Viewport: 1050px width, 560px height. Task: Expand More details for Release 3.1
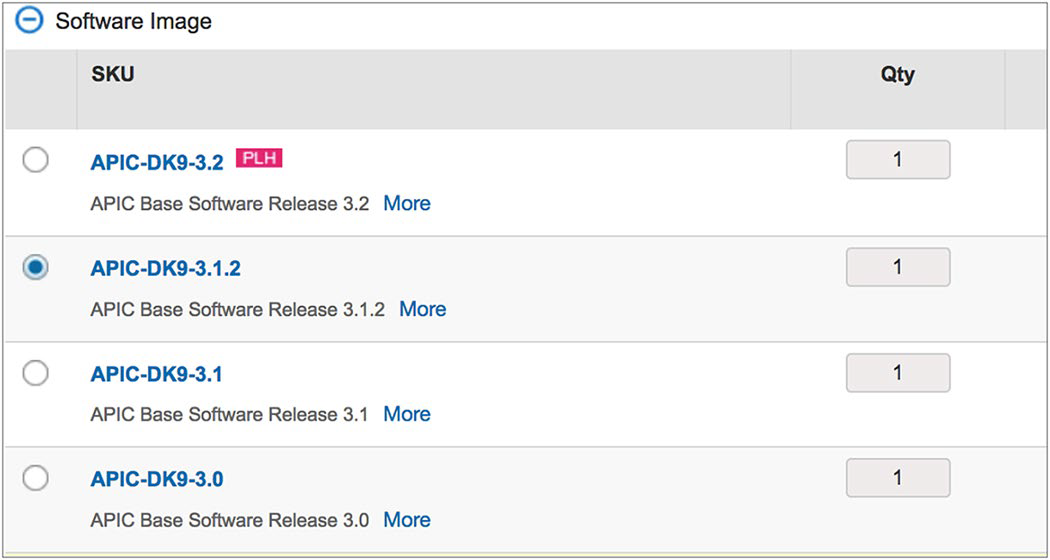[407, 414]
